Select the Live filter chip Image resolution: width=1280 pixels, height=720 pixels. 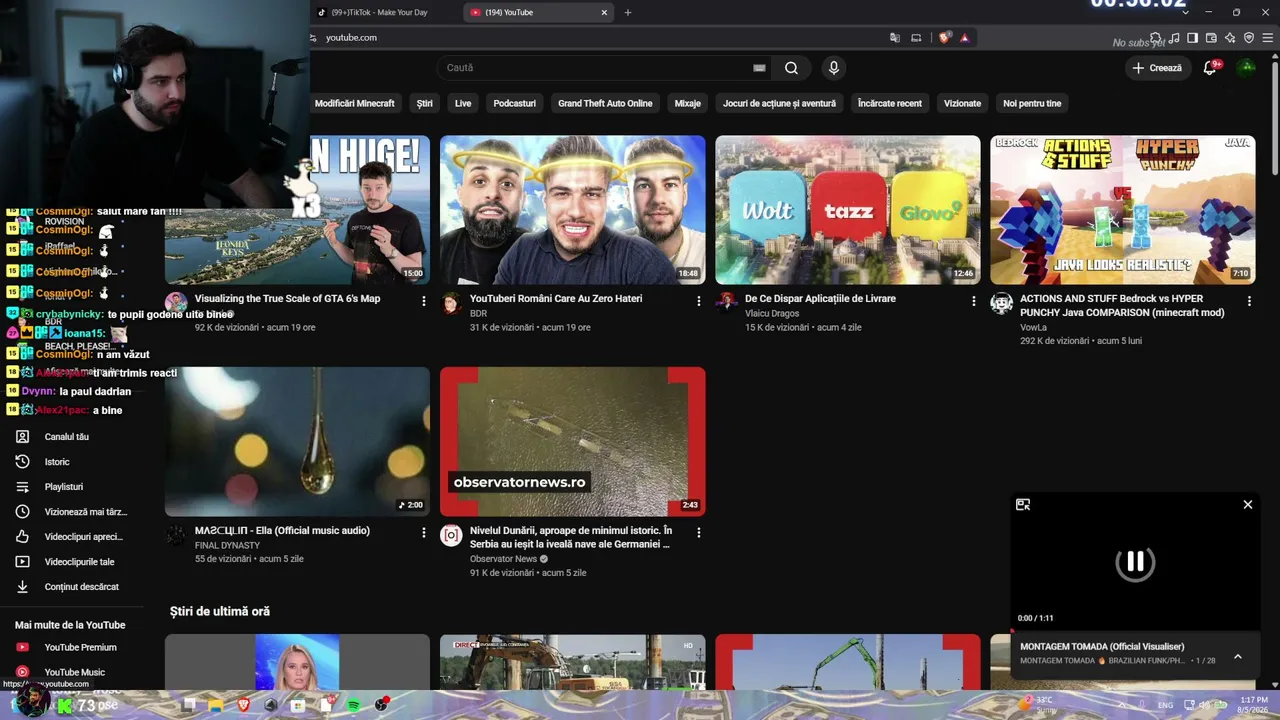[x=463, y=103]
